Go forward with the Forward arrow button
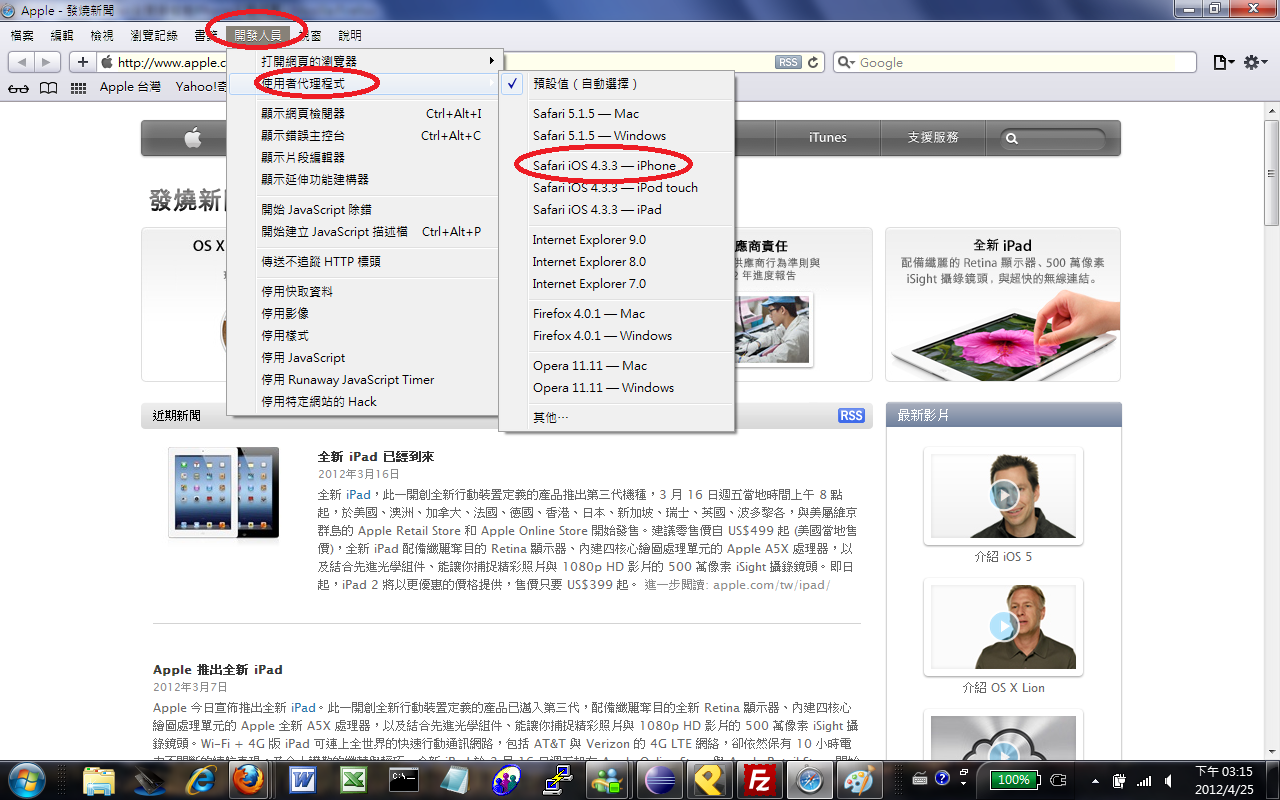Viewport: 1280px width, 800px height. [48, 62]
